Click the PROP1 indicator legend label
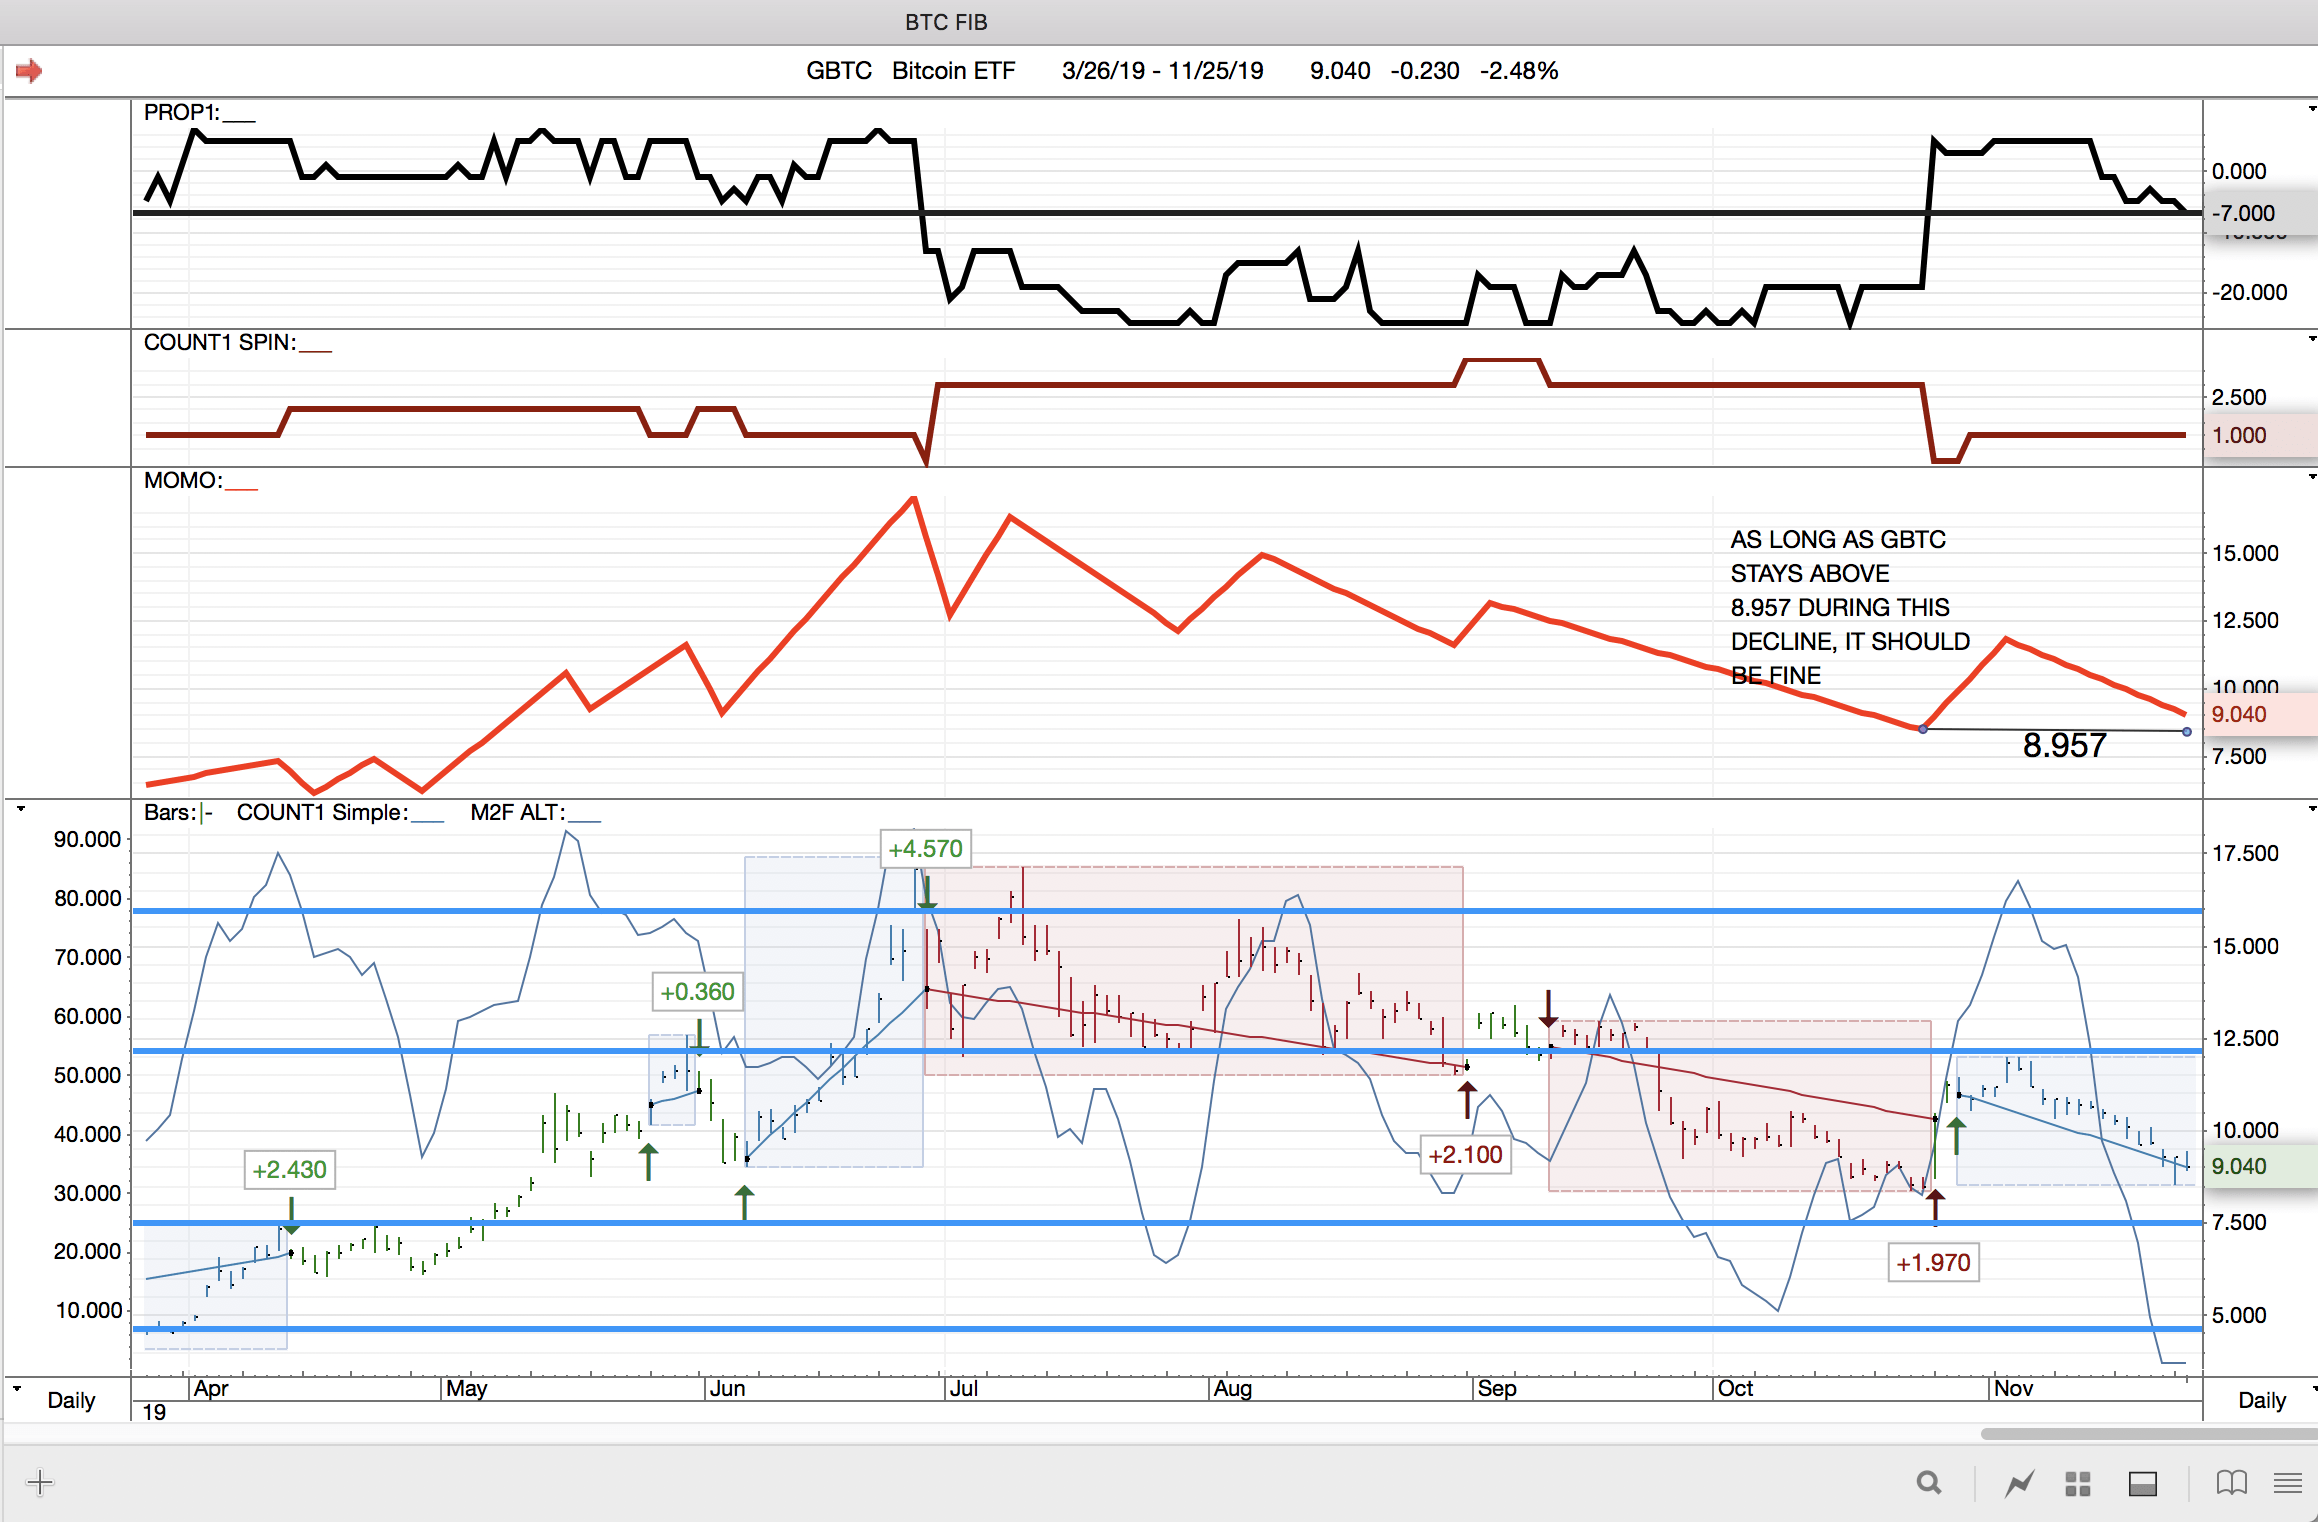The width and height of the screenshot is (2318, 1522). pyautogui.click(x=182, y=113)
